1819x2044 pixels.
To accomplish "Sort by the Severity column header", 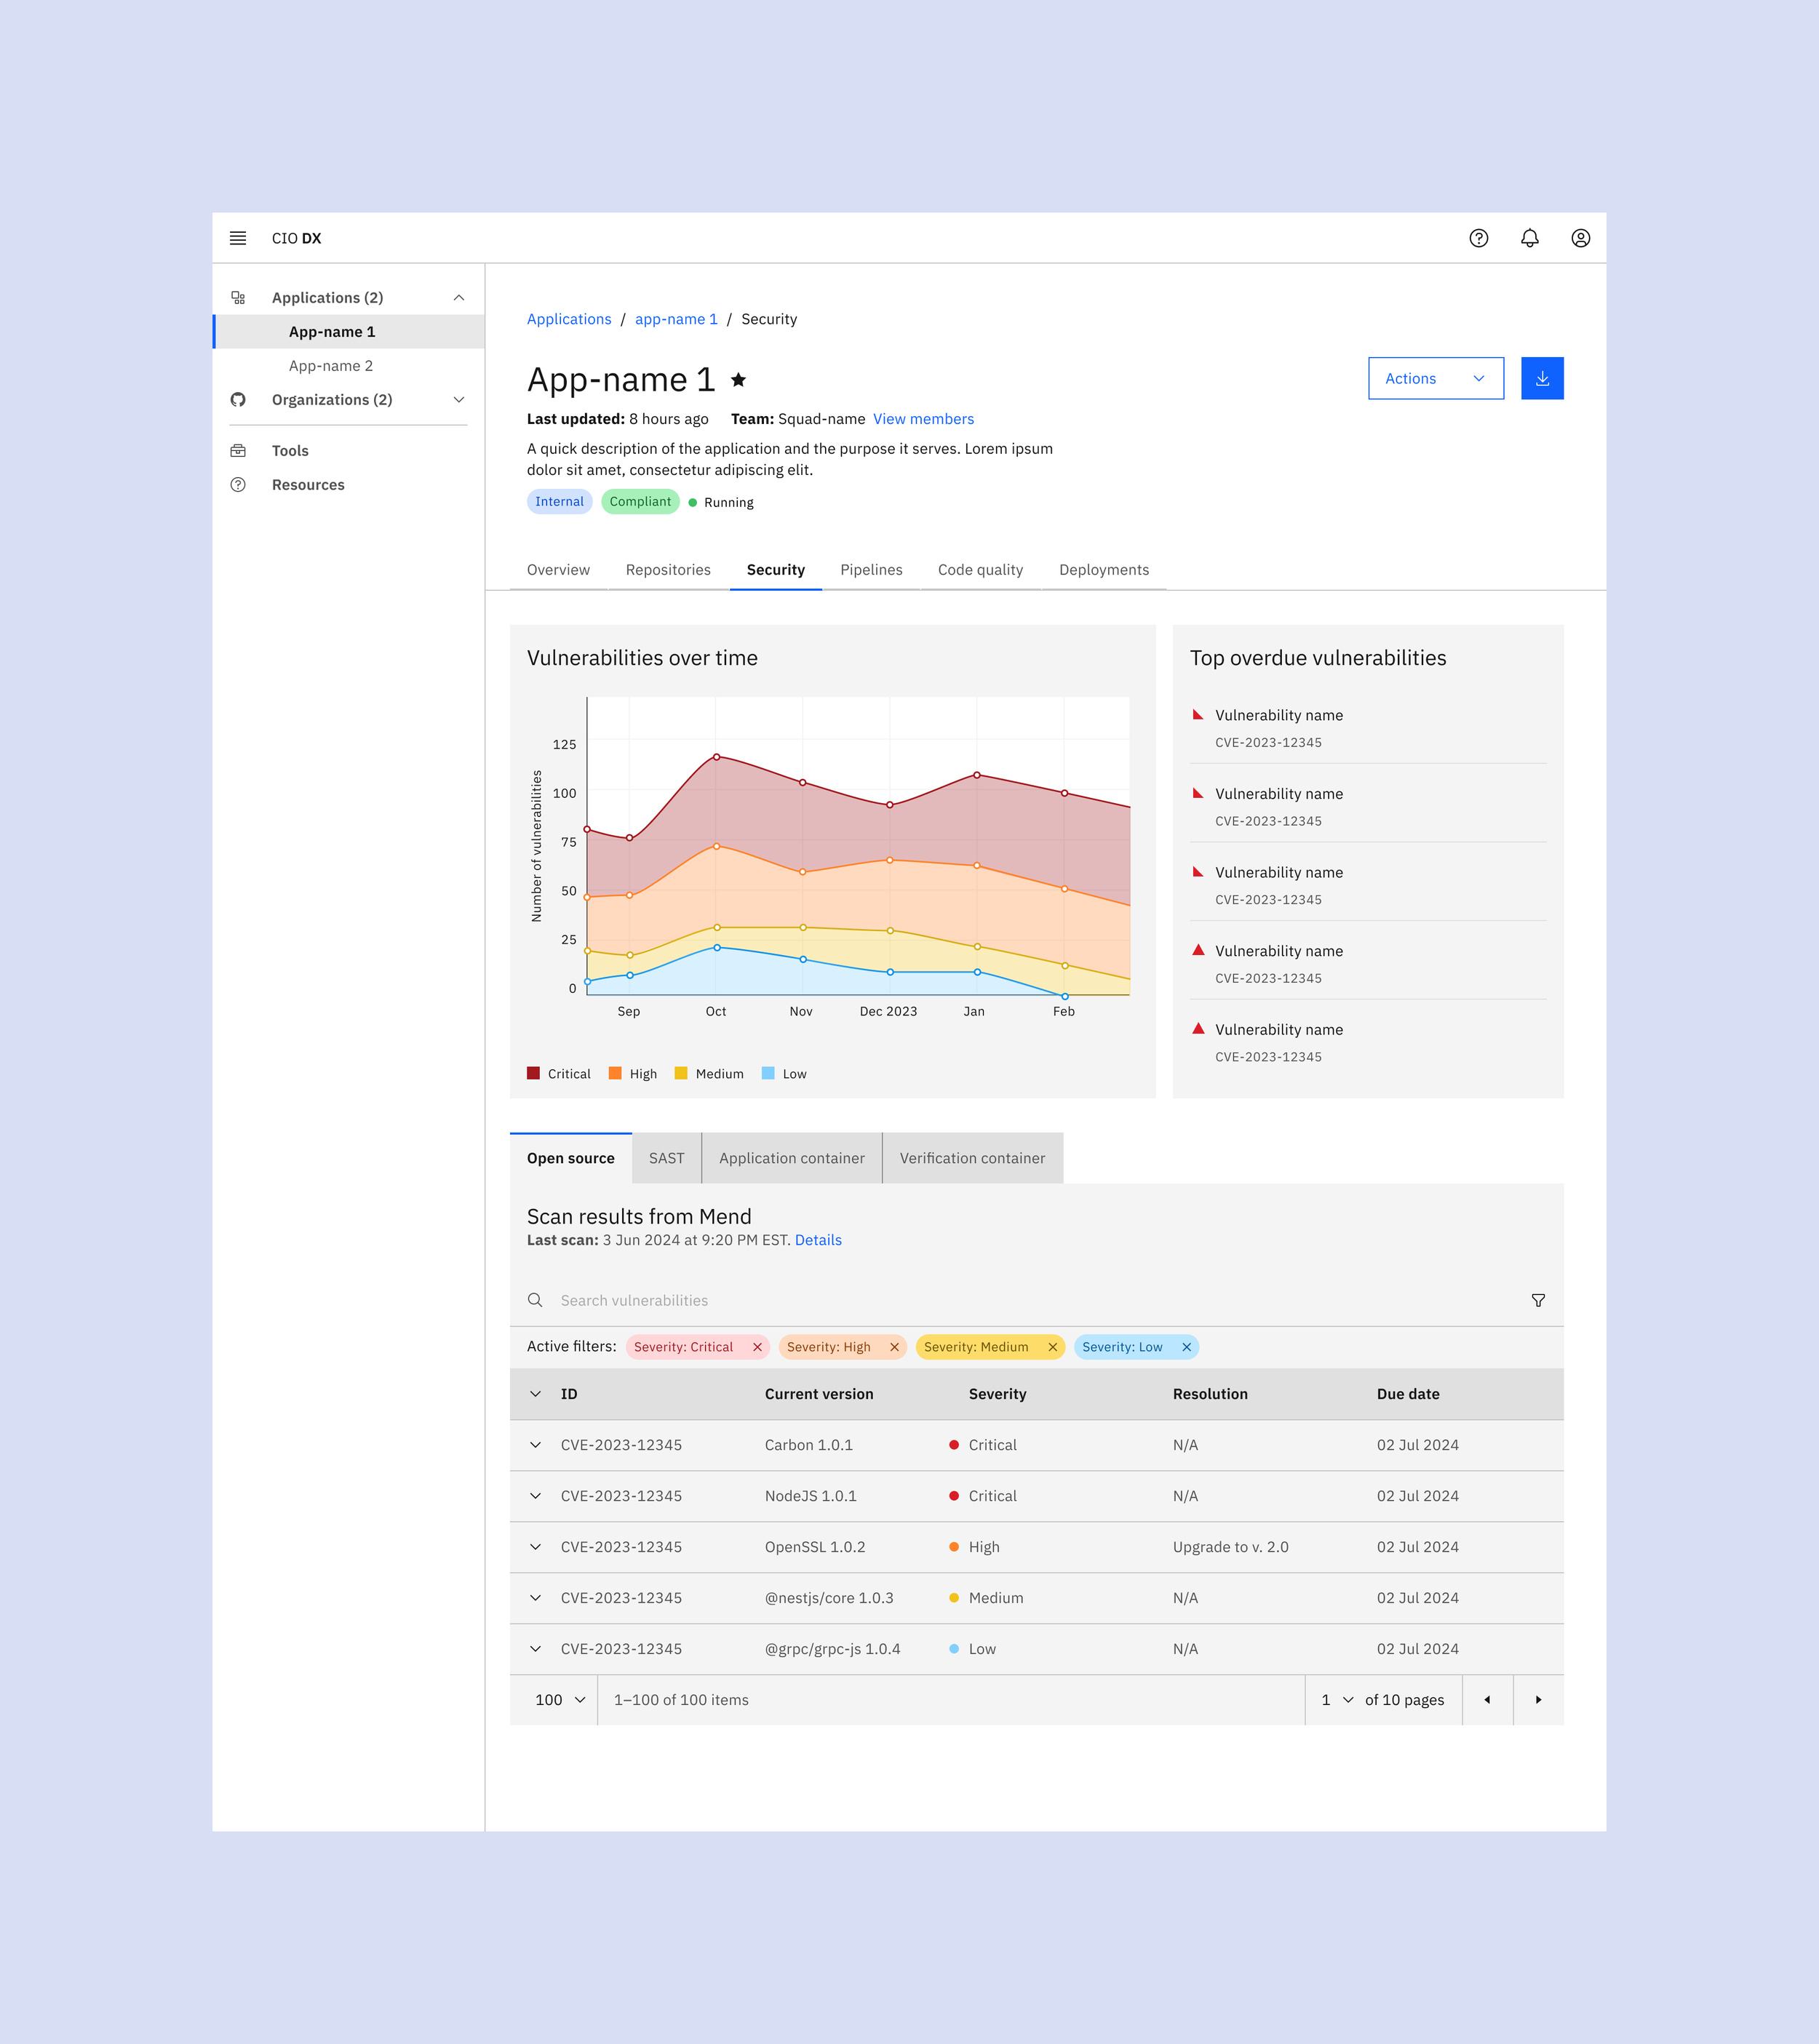I will (x=997, y=1394).
